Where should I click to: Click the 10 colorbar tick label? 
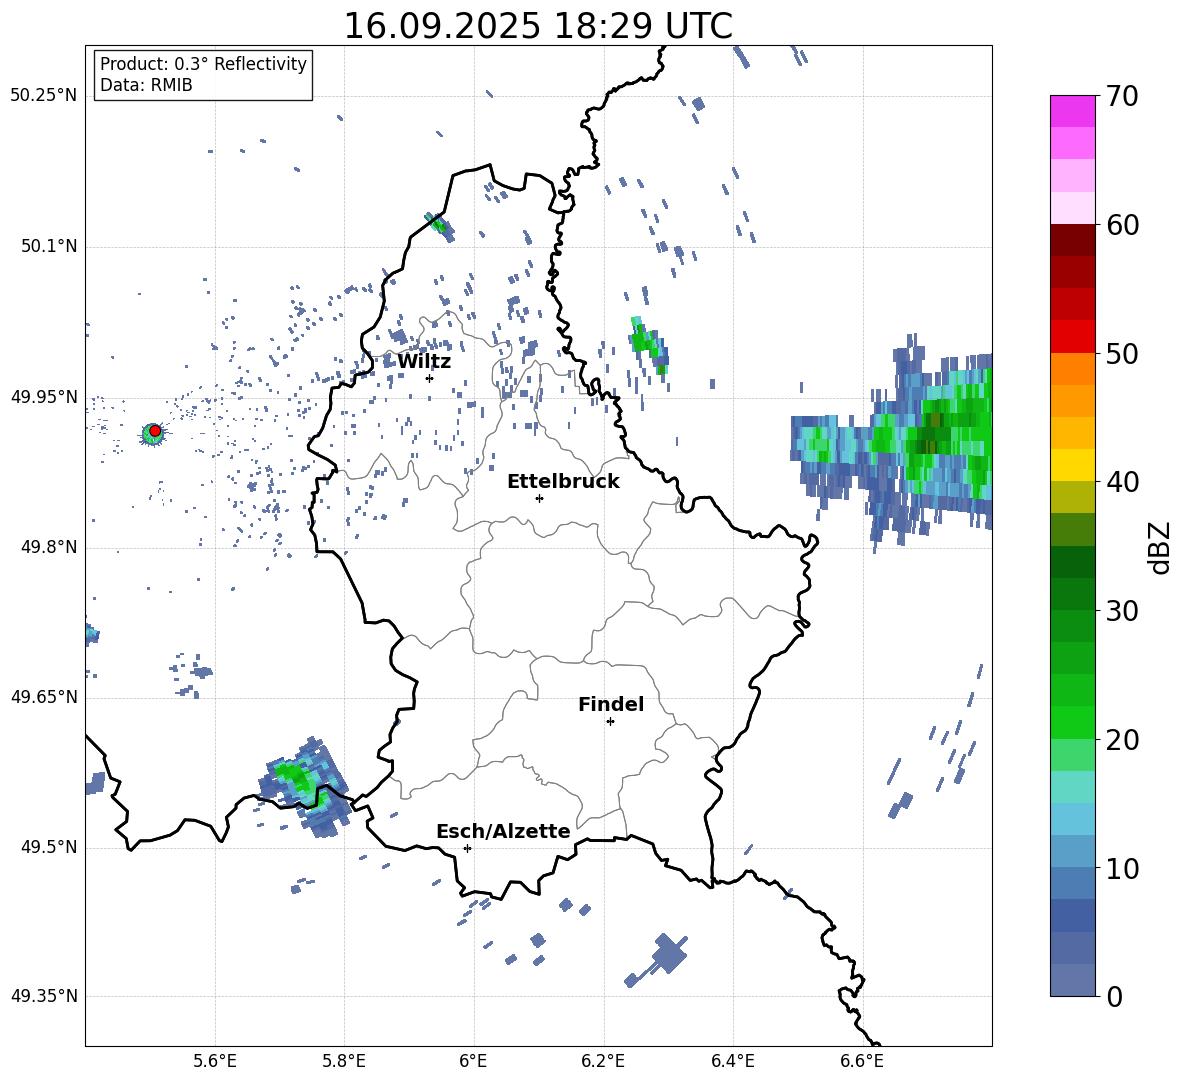pos(1122,869)
